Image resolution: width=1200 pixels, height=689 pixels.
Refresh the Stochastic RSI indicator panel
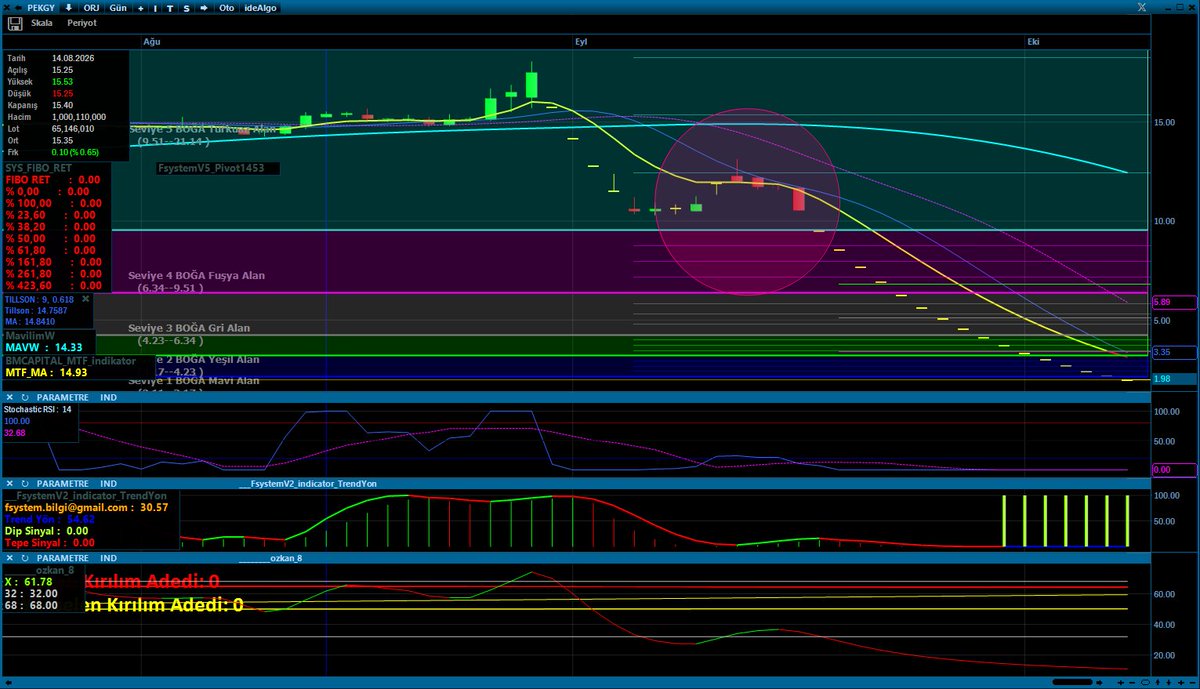[23, 397]
